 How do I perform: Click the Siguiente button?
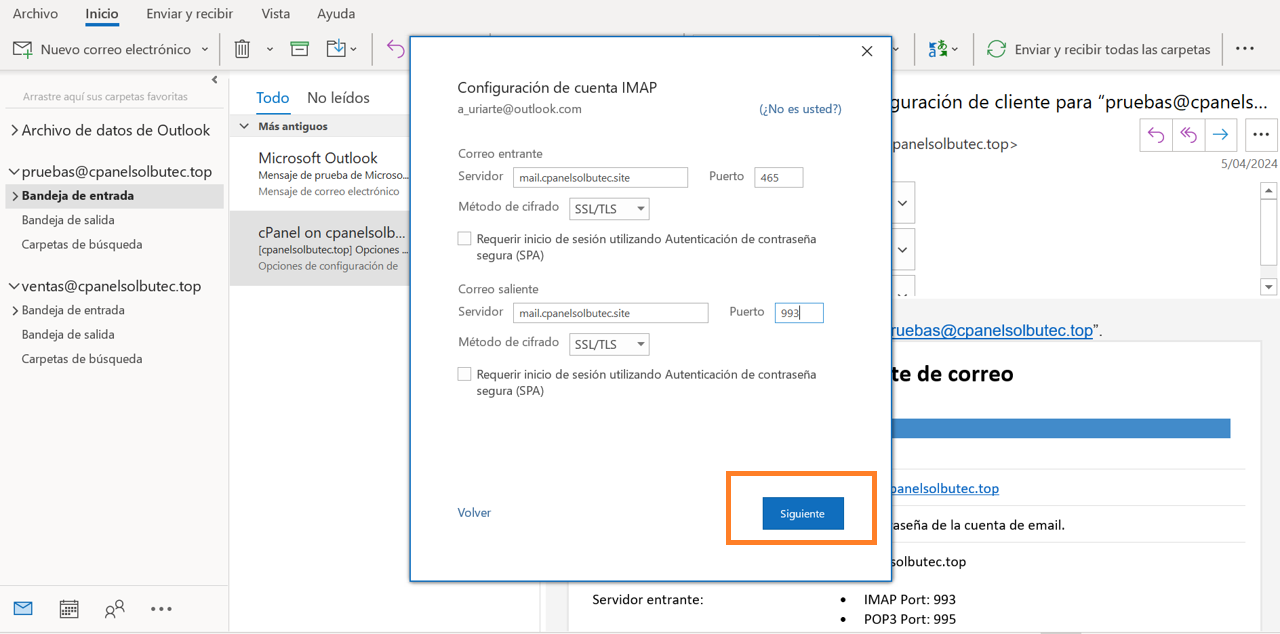tap(802, 513)
